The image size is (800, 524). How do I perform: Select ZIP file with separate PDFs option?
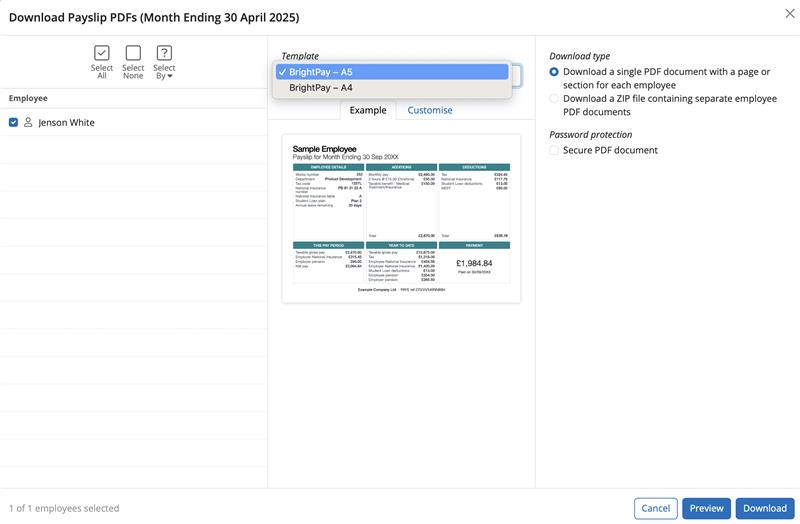pyautogui.click(x=554, y=98)
